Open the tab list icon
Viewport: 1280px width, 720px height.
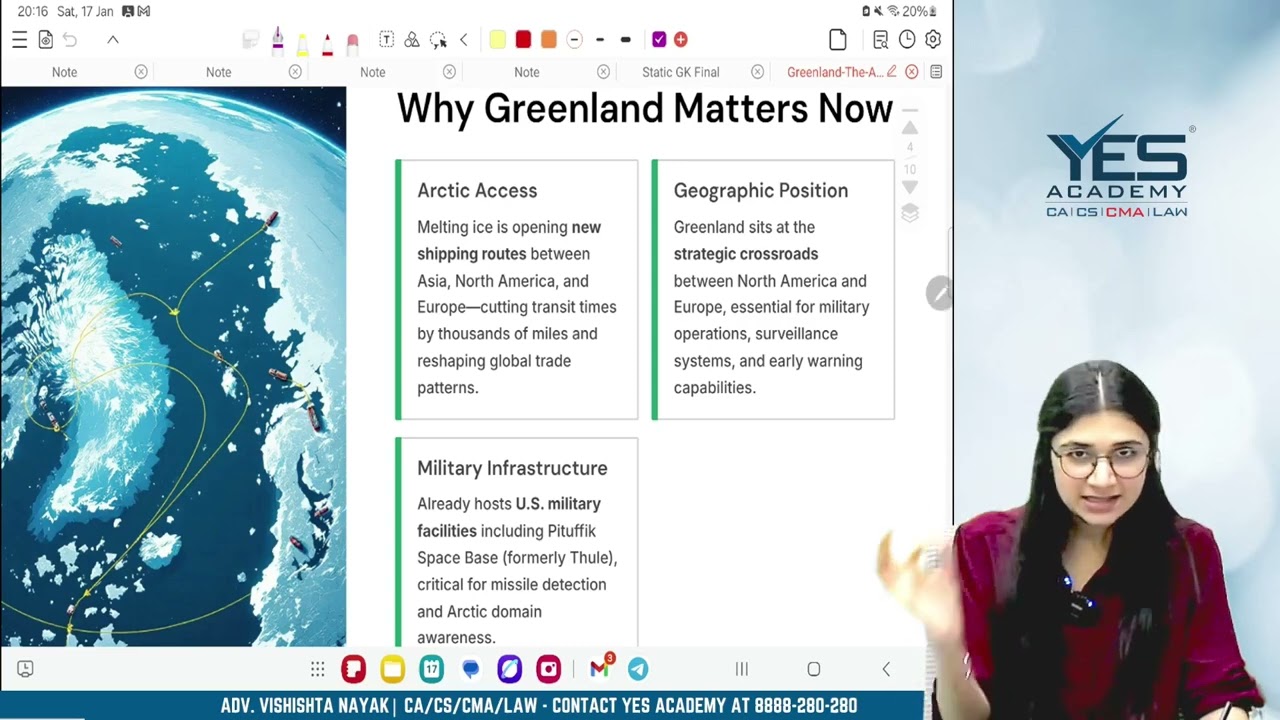point(936,72)
